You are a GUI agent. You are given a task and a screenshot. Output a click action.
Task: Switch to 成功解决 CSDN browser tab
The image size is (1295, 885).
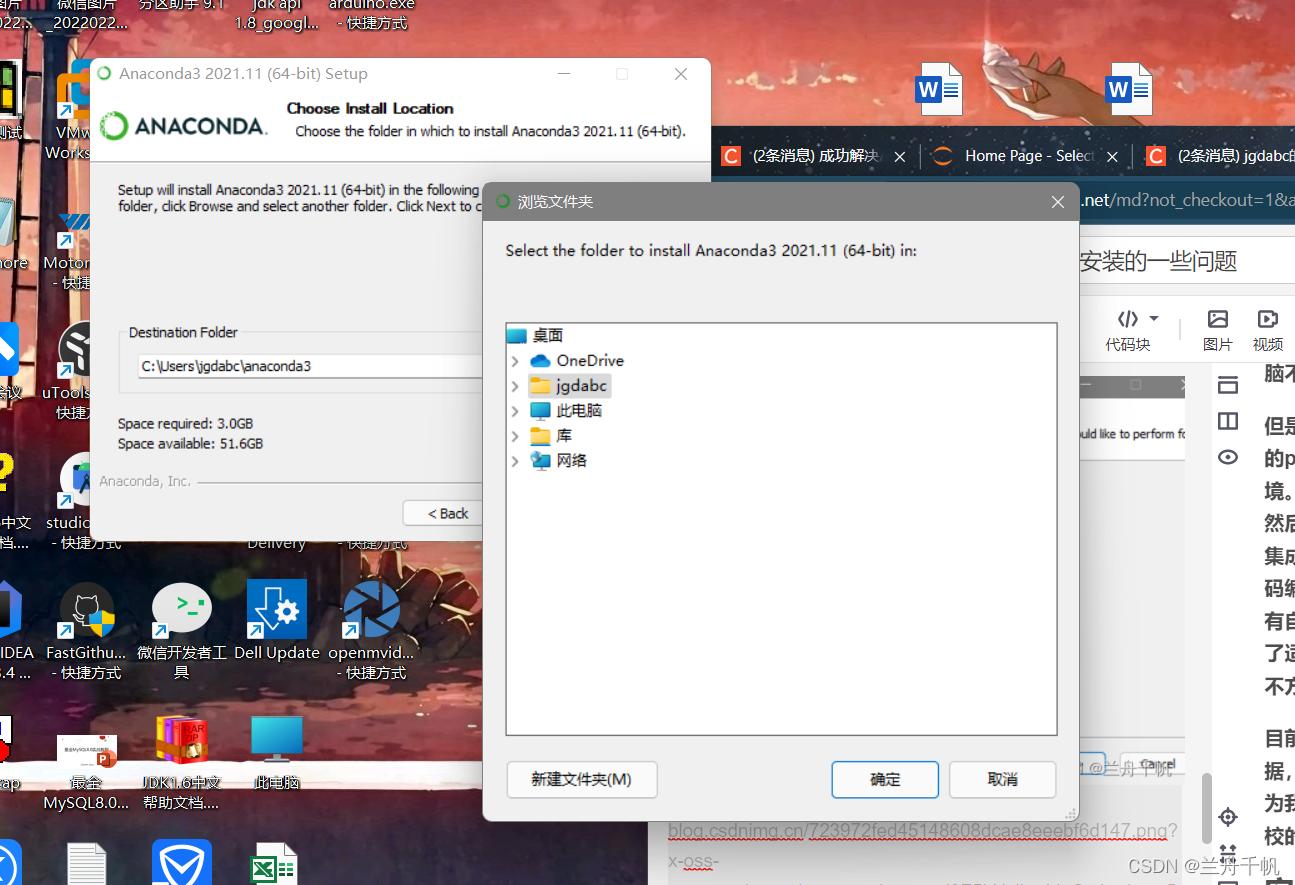click(x=815, y=156)
